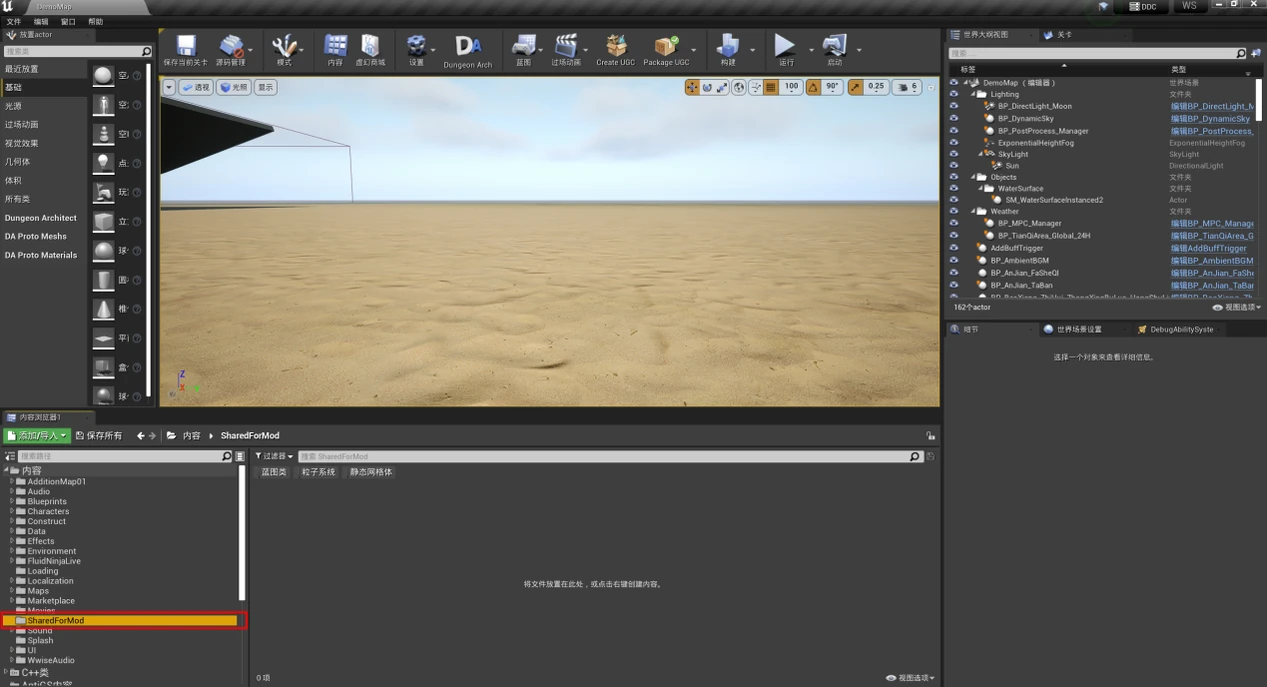Click the camera speed control showing 6
Image resolution: width=1267 pixels, height=687 pixels.
tap(906, 87)
